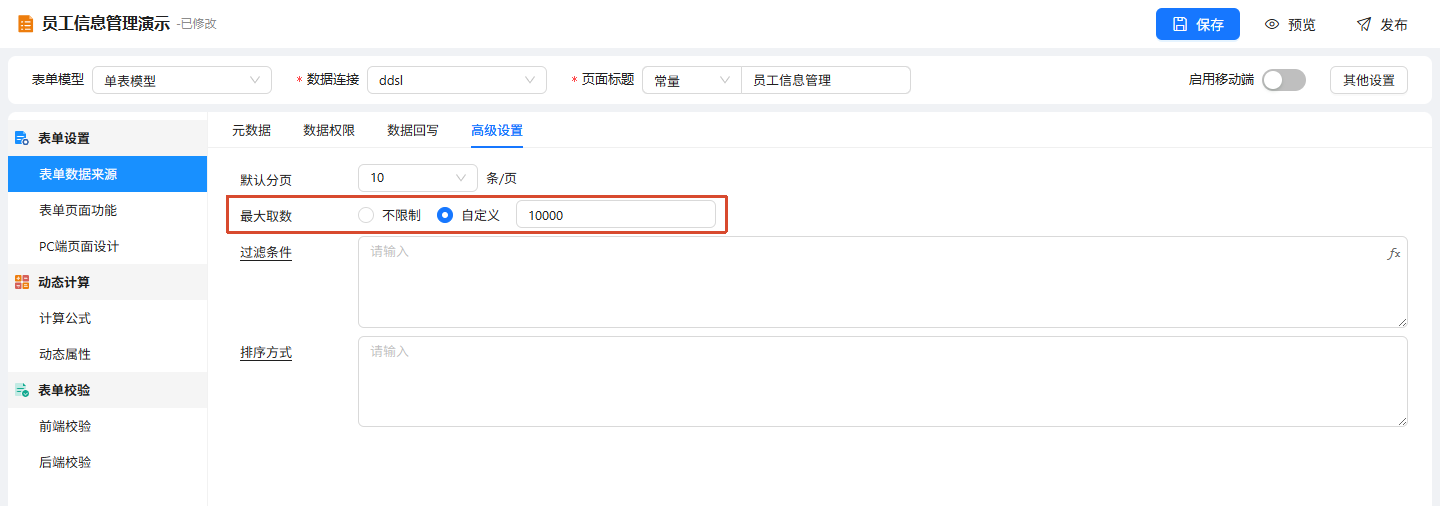Click the 最大取数 value input field
Image resolution: width=1440 pixels, height=506 pixels.
tap(616, 215)
